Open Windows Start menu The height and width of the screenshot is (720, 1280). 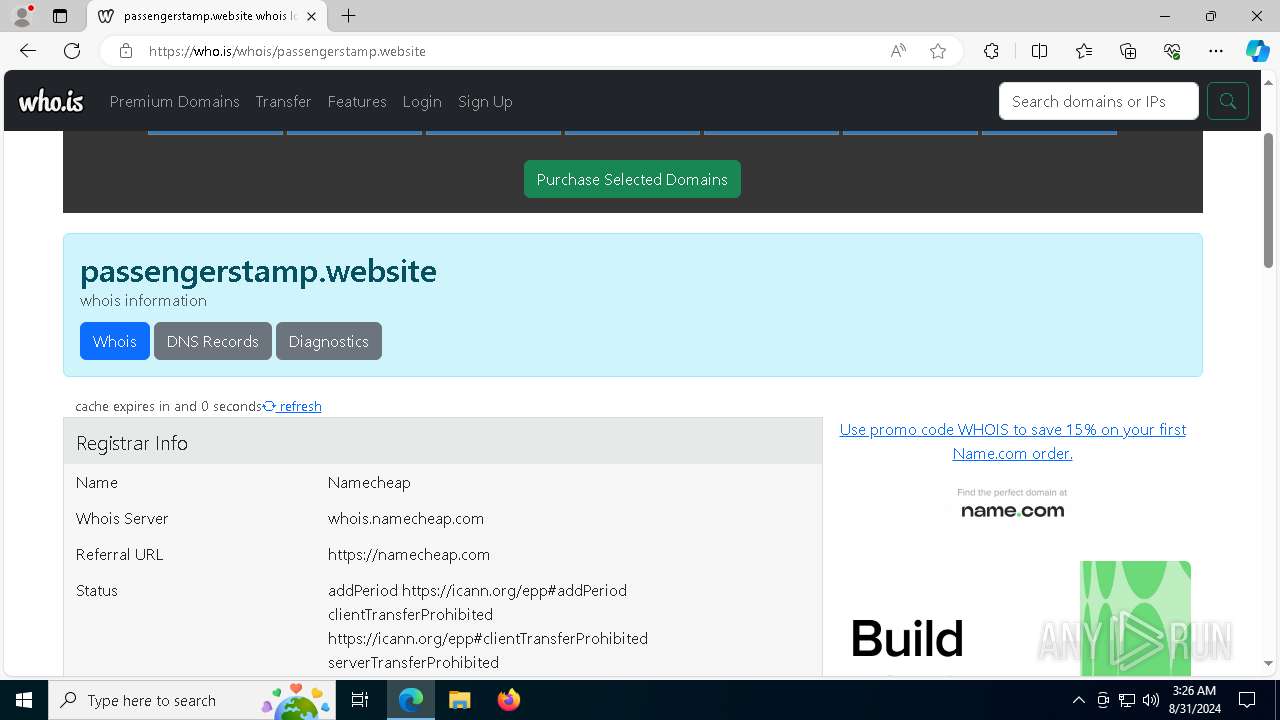(x=24, y=700)
